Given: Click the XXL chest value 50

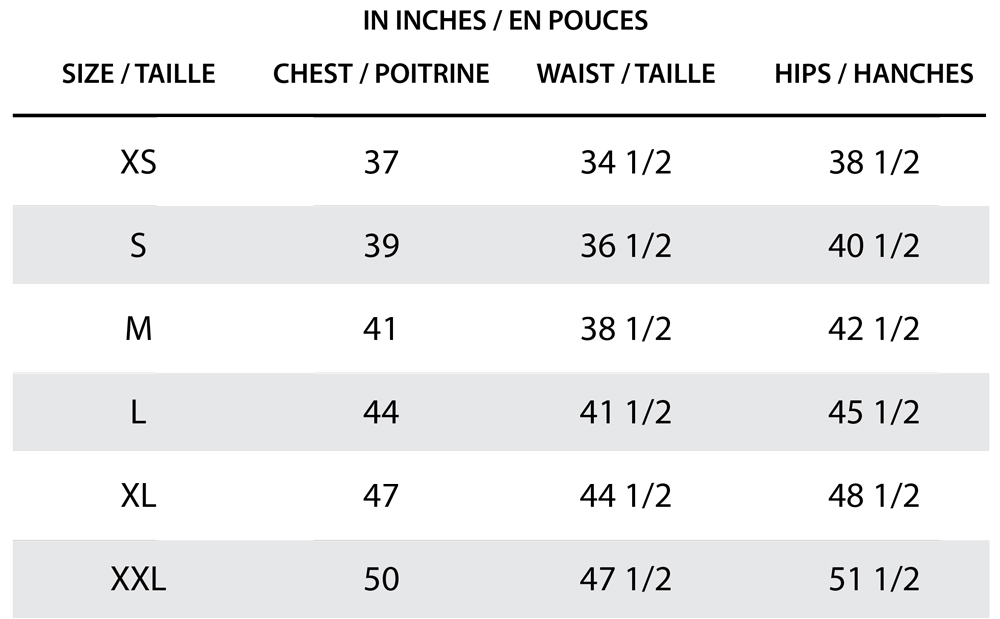Looking at the screenshot, I should [x=381, y=578].
